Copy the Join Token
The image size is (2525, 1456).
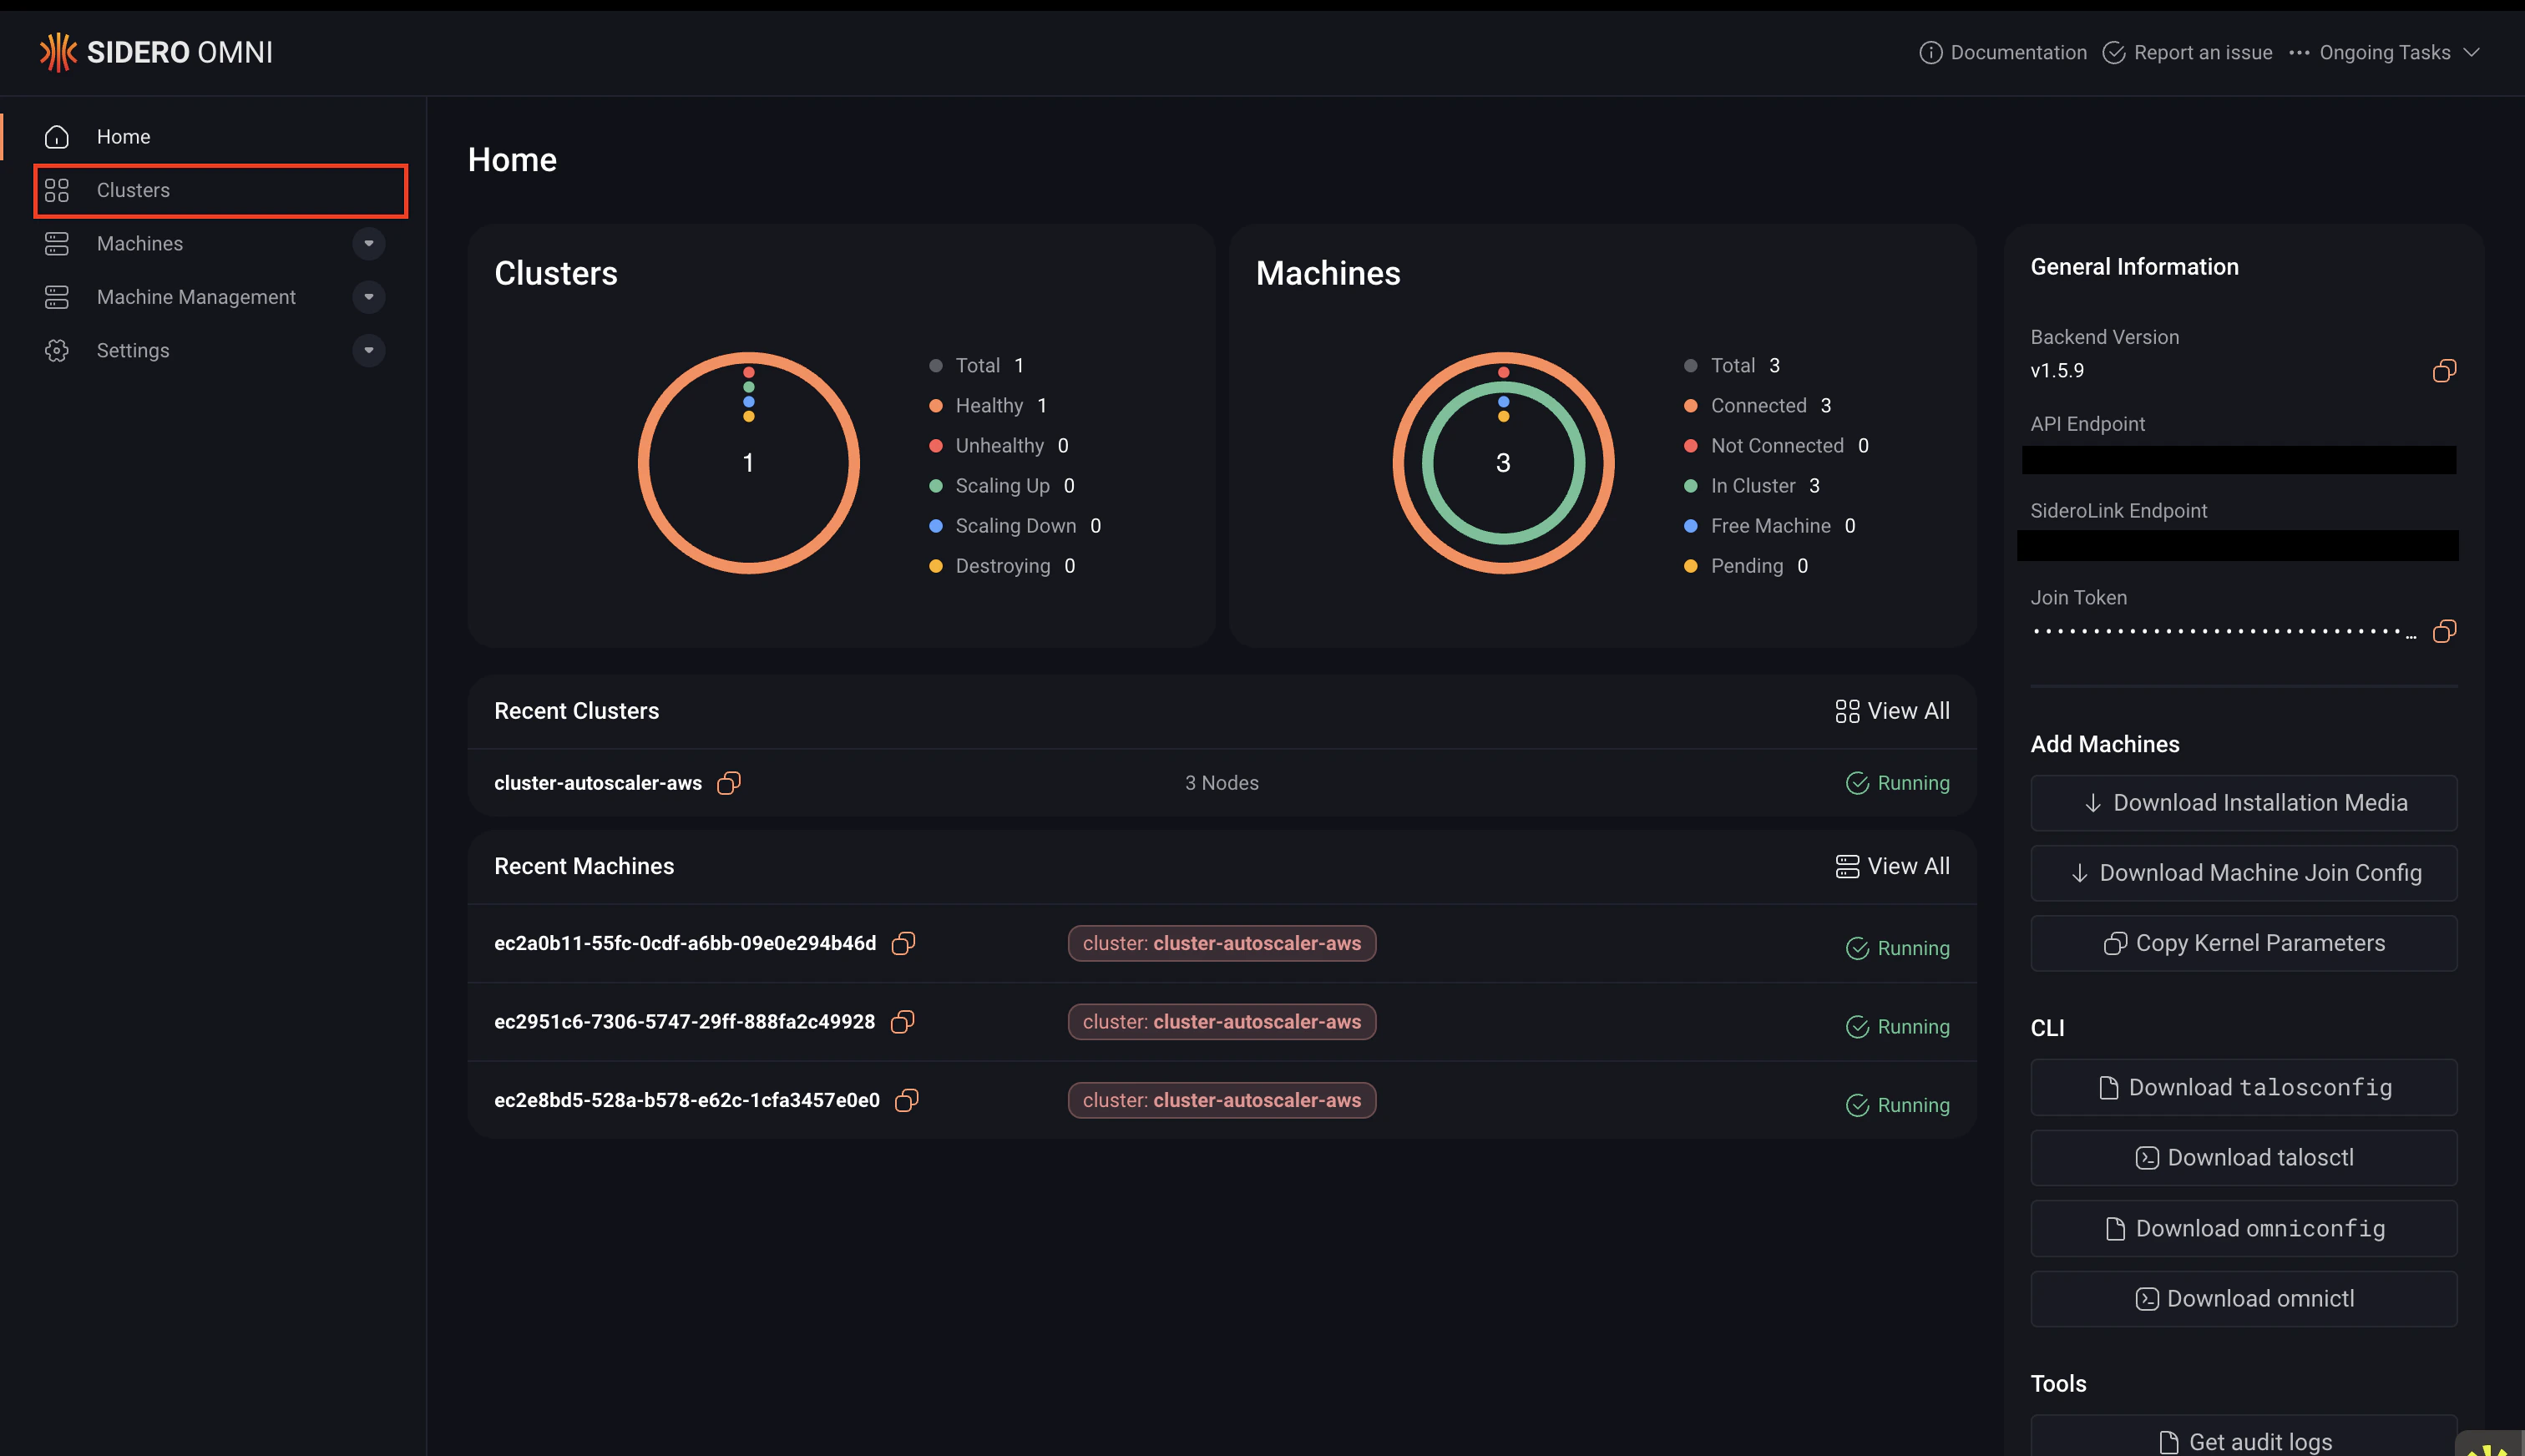point(2444,631)
